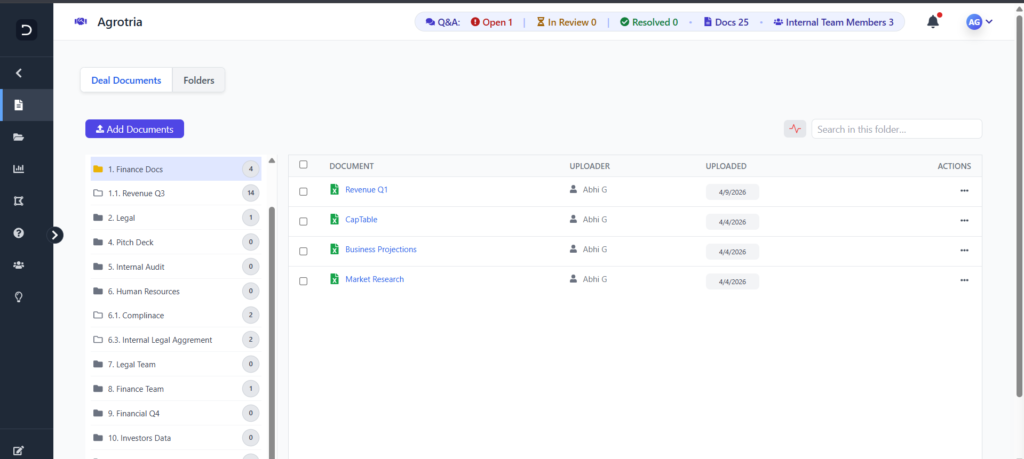Viewport: 1024px width, 459px height.
Task: Select the Deal Documents tab
Action: click(x=126, y=80)
